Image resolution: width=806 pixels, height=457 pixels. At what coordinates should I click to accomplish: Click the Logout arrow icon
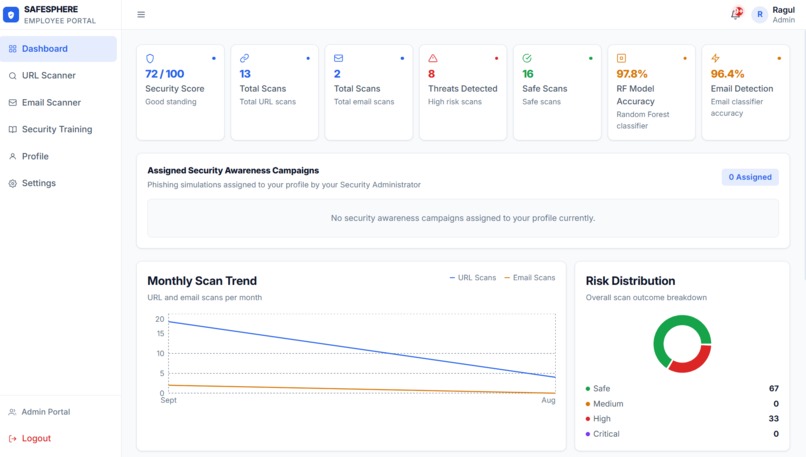12,438
